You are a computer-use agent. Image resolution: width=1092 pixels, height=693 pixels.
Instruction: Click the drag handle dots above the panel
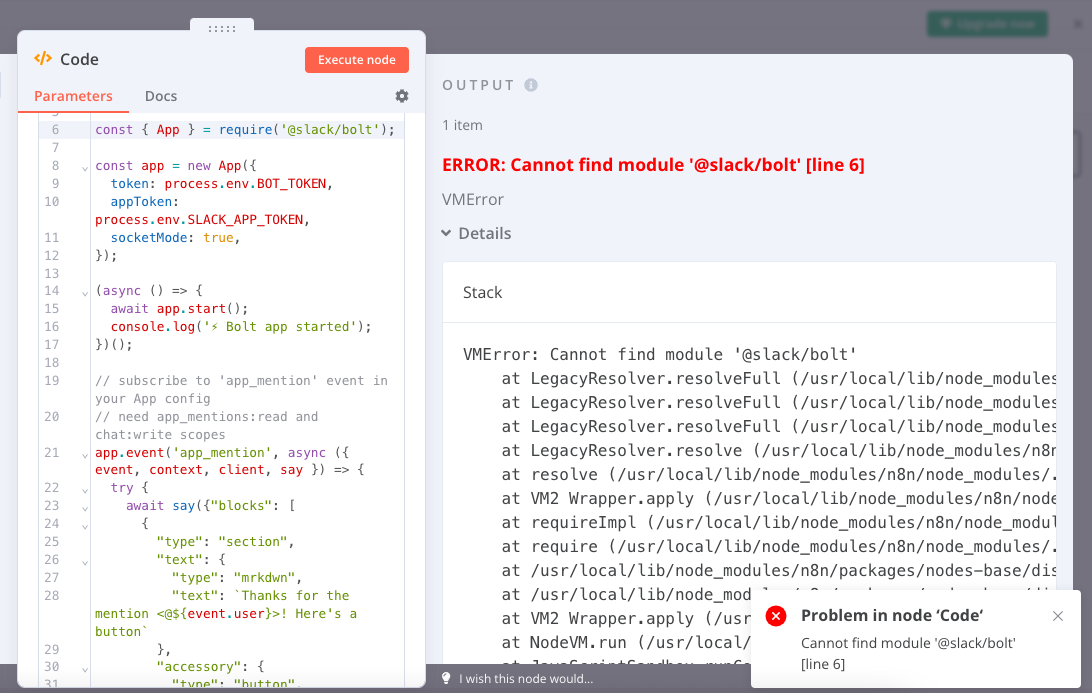(221, 30)
